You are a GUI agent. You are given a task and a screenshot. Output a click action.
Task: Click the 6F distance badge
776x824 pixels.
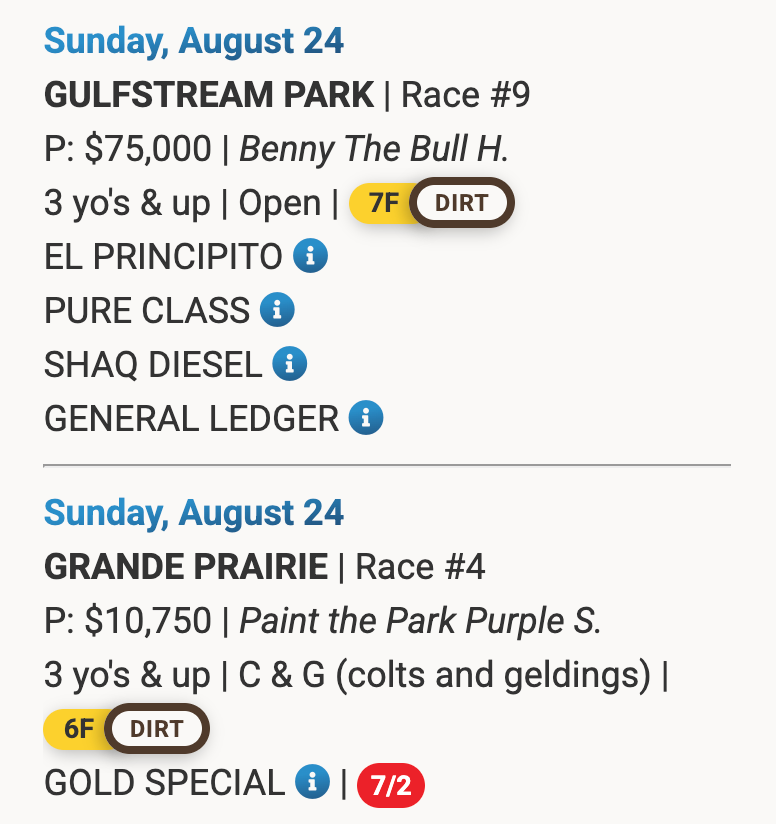77,729
